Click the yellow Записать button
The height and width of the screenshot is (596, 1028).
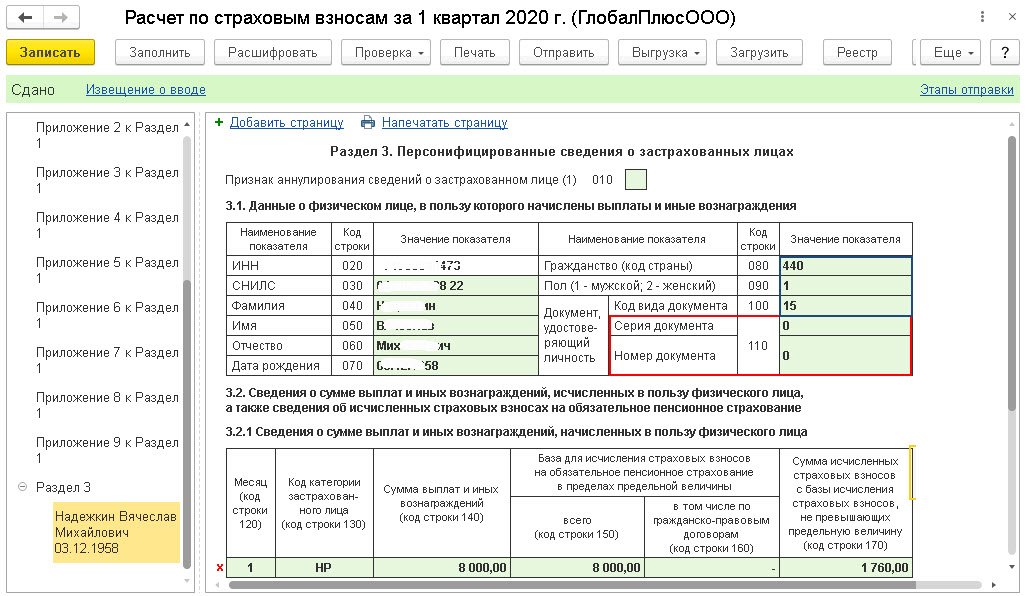(50, 52)
